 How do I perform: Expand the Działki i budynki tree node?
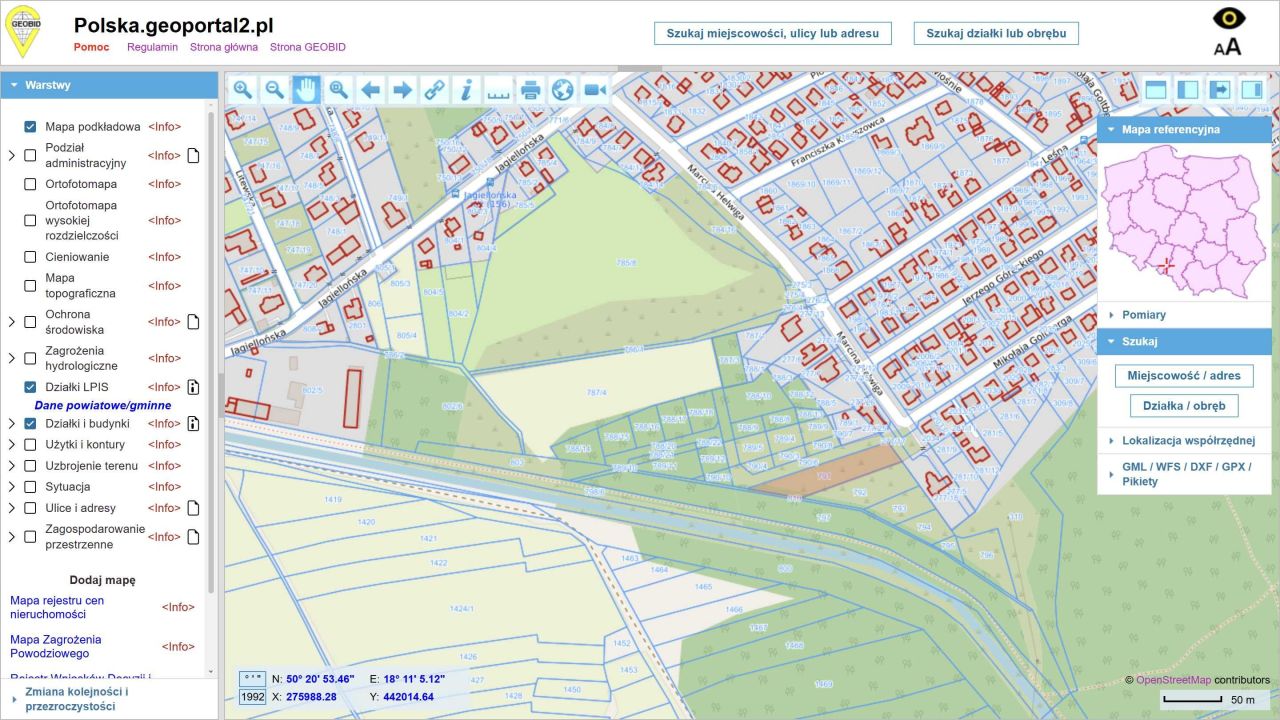point(12,423)
